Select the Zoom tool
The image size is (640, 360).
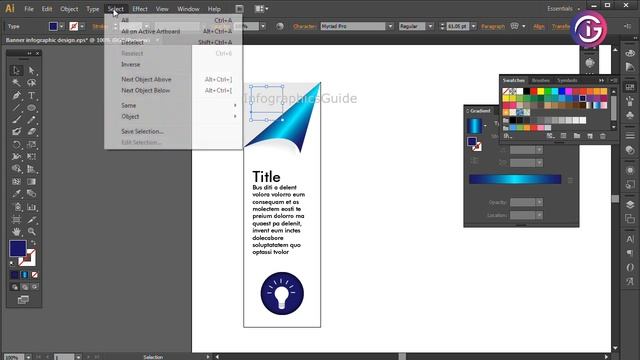[x=31, y=231]
